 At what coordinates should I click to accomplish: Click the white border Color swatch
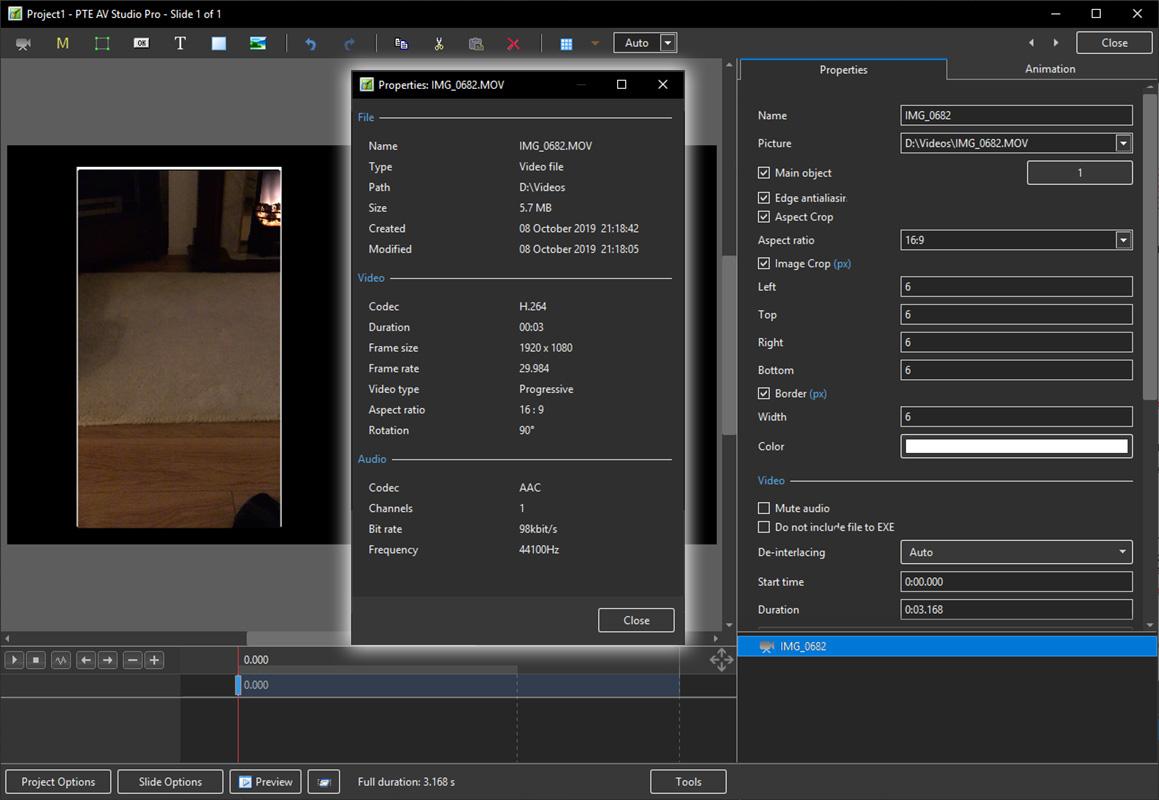click(x=1016, y=446)
